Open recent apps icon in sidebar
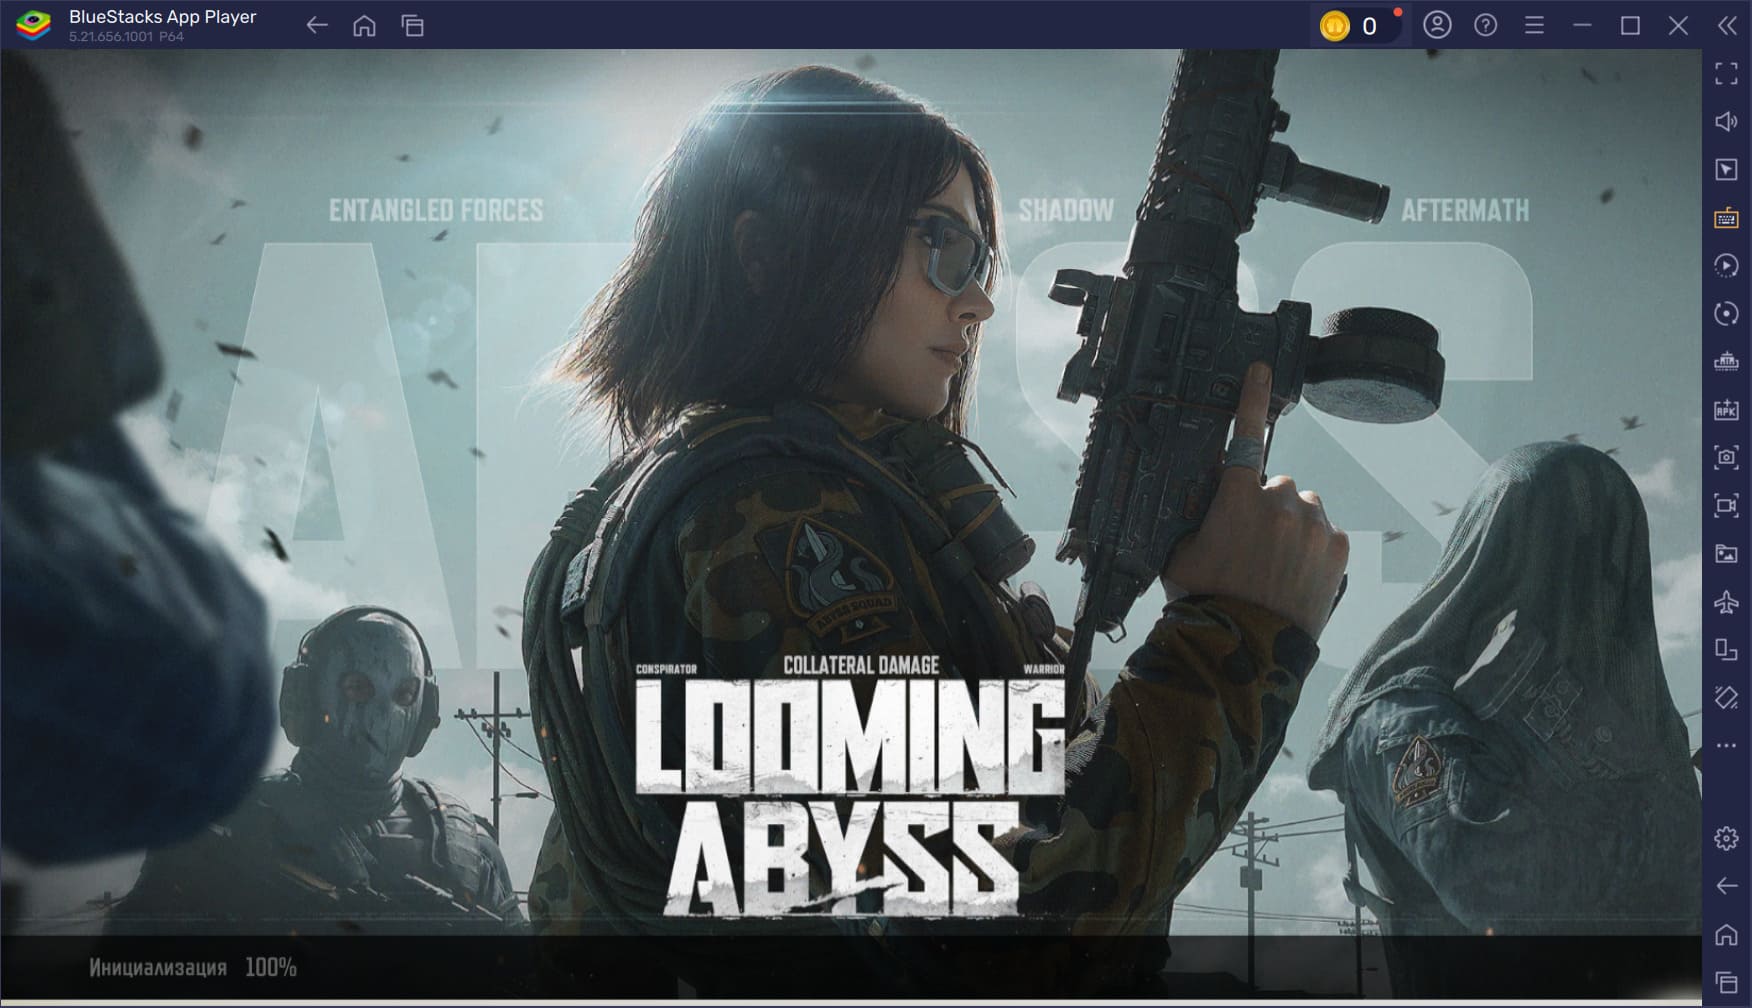The width and height of the screenshot is (1752, 1008). coord(1726,982)
